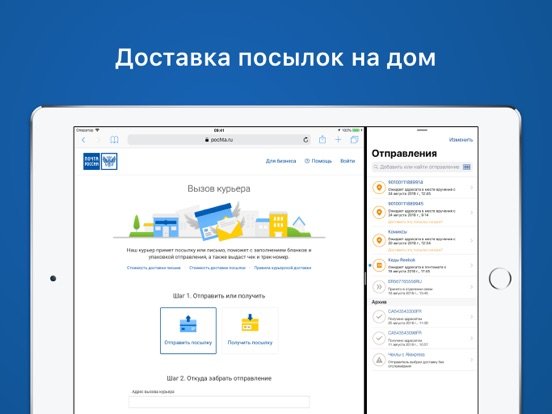Tap the Safari back arrow
This screenshot has height=414, width=552.
tap(83, 140)
